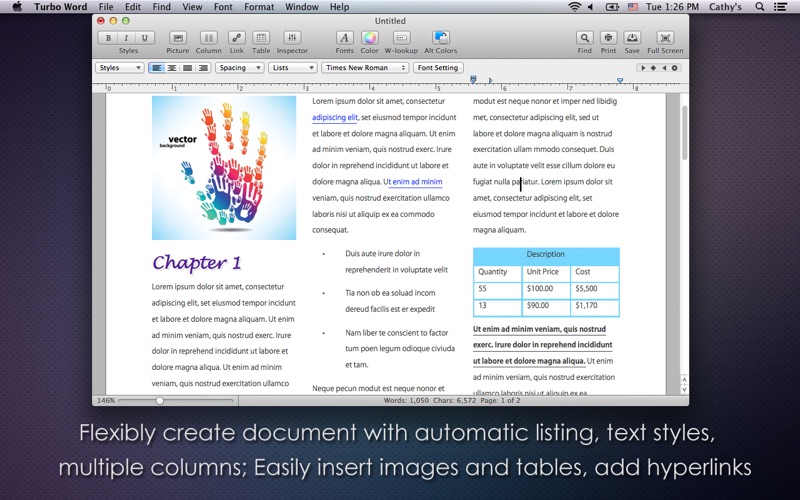
Task: Click the diamond tab stop icon
Action: 653,68
